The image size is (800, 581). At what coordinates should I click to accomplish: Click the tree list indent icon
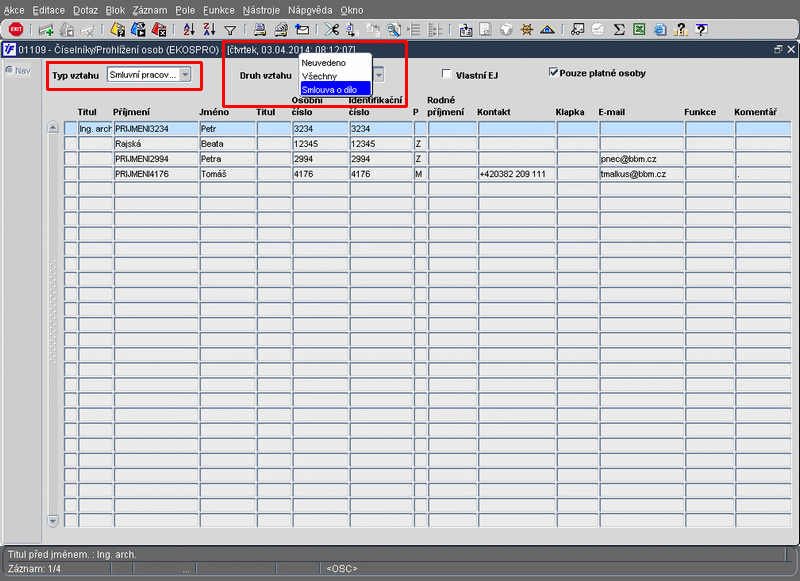414,30
